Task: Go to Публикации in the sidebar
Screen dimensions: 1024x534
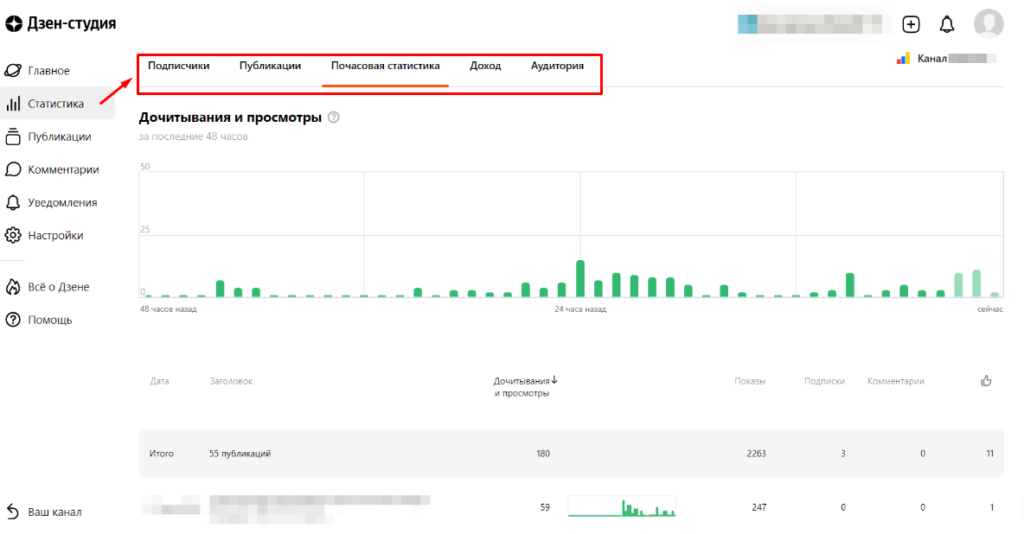Action: (59, 137)
